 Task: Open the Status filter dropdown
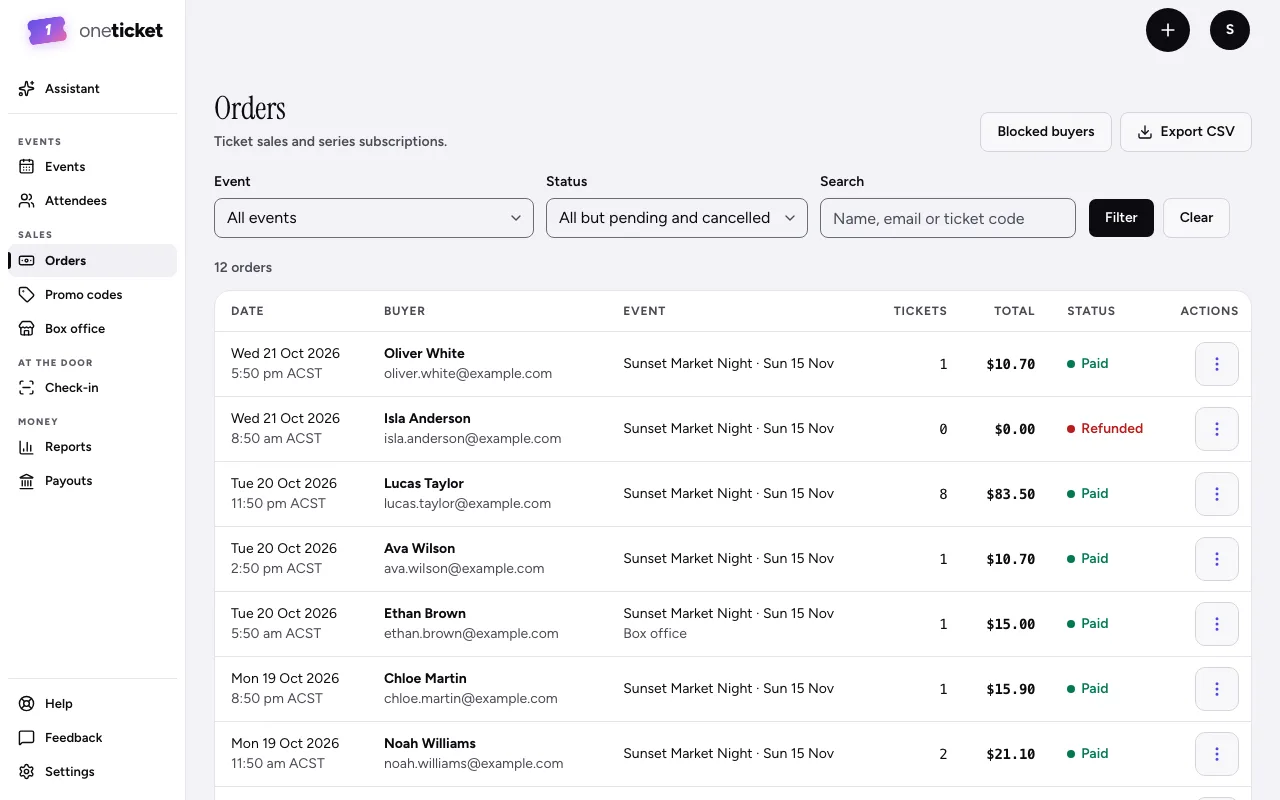(677, 218)
